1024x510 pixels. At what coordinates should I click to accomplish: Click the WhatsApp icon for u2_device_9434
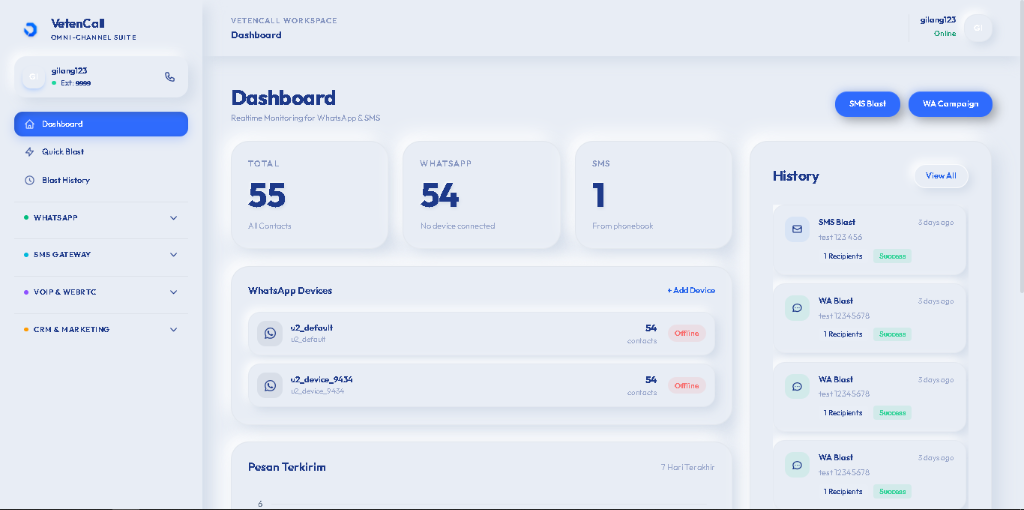click(x=270, y=386)
